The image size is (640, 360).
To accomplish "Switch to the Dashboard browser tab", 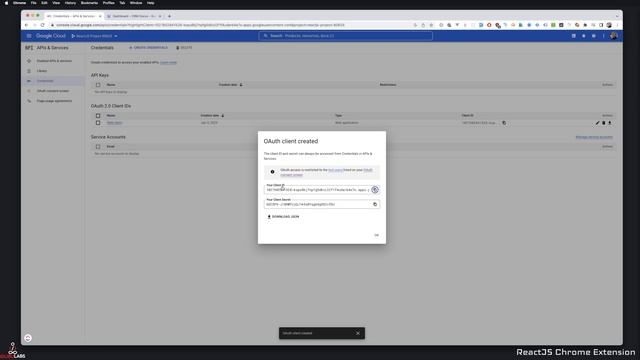I will pyautogui.click(x=134, y=16).
